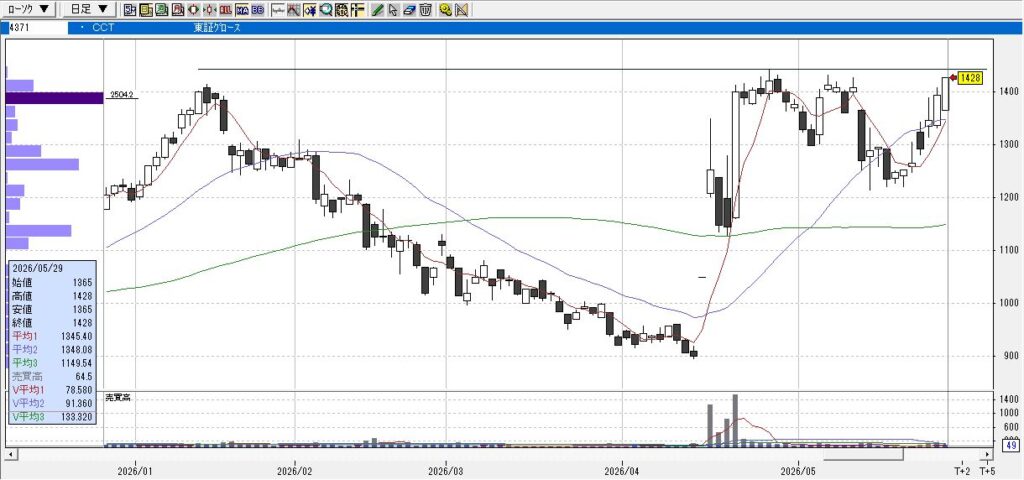This screenshot has height=480, width=1024.
Task: Click the 2026/05 date axis label
Action: [x=799, y=470]
